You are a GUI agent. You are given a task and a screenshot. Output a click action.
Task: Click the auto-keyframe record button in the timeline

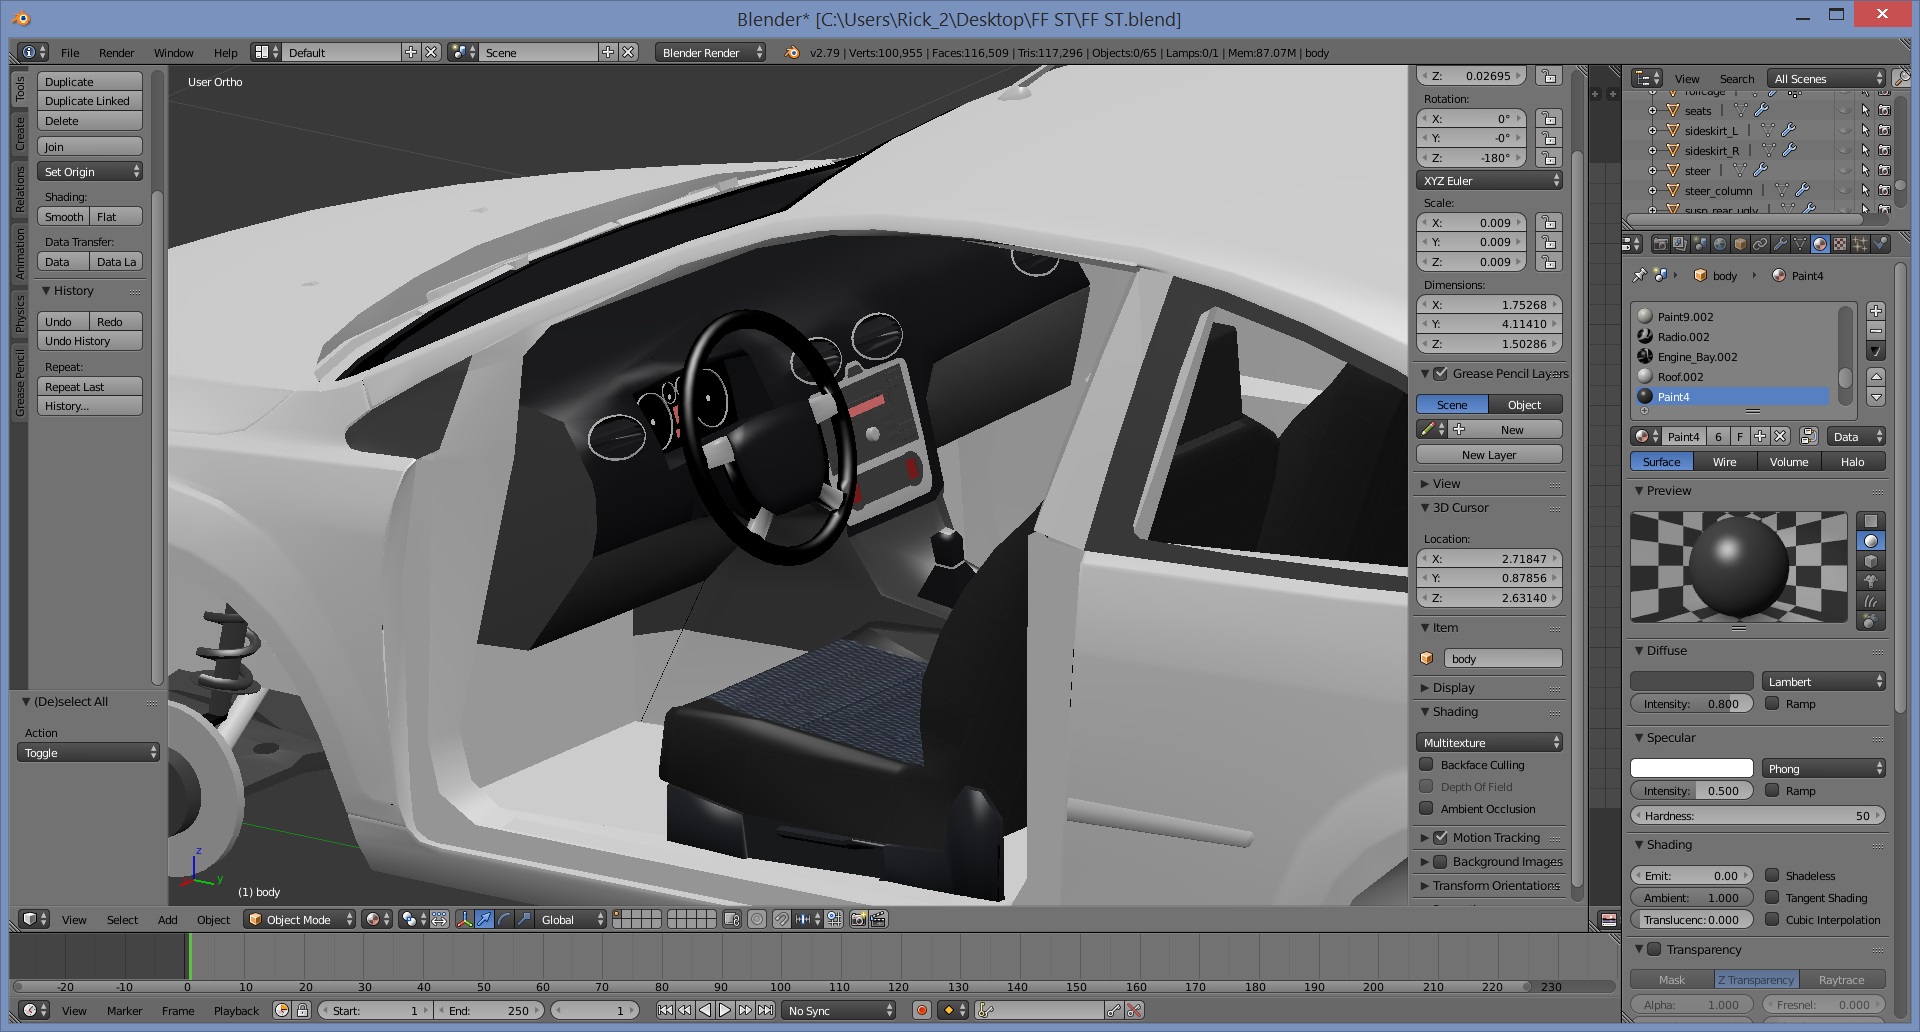pos(921,1010)
